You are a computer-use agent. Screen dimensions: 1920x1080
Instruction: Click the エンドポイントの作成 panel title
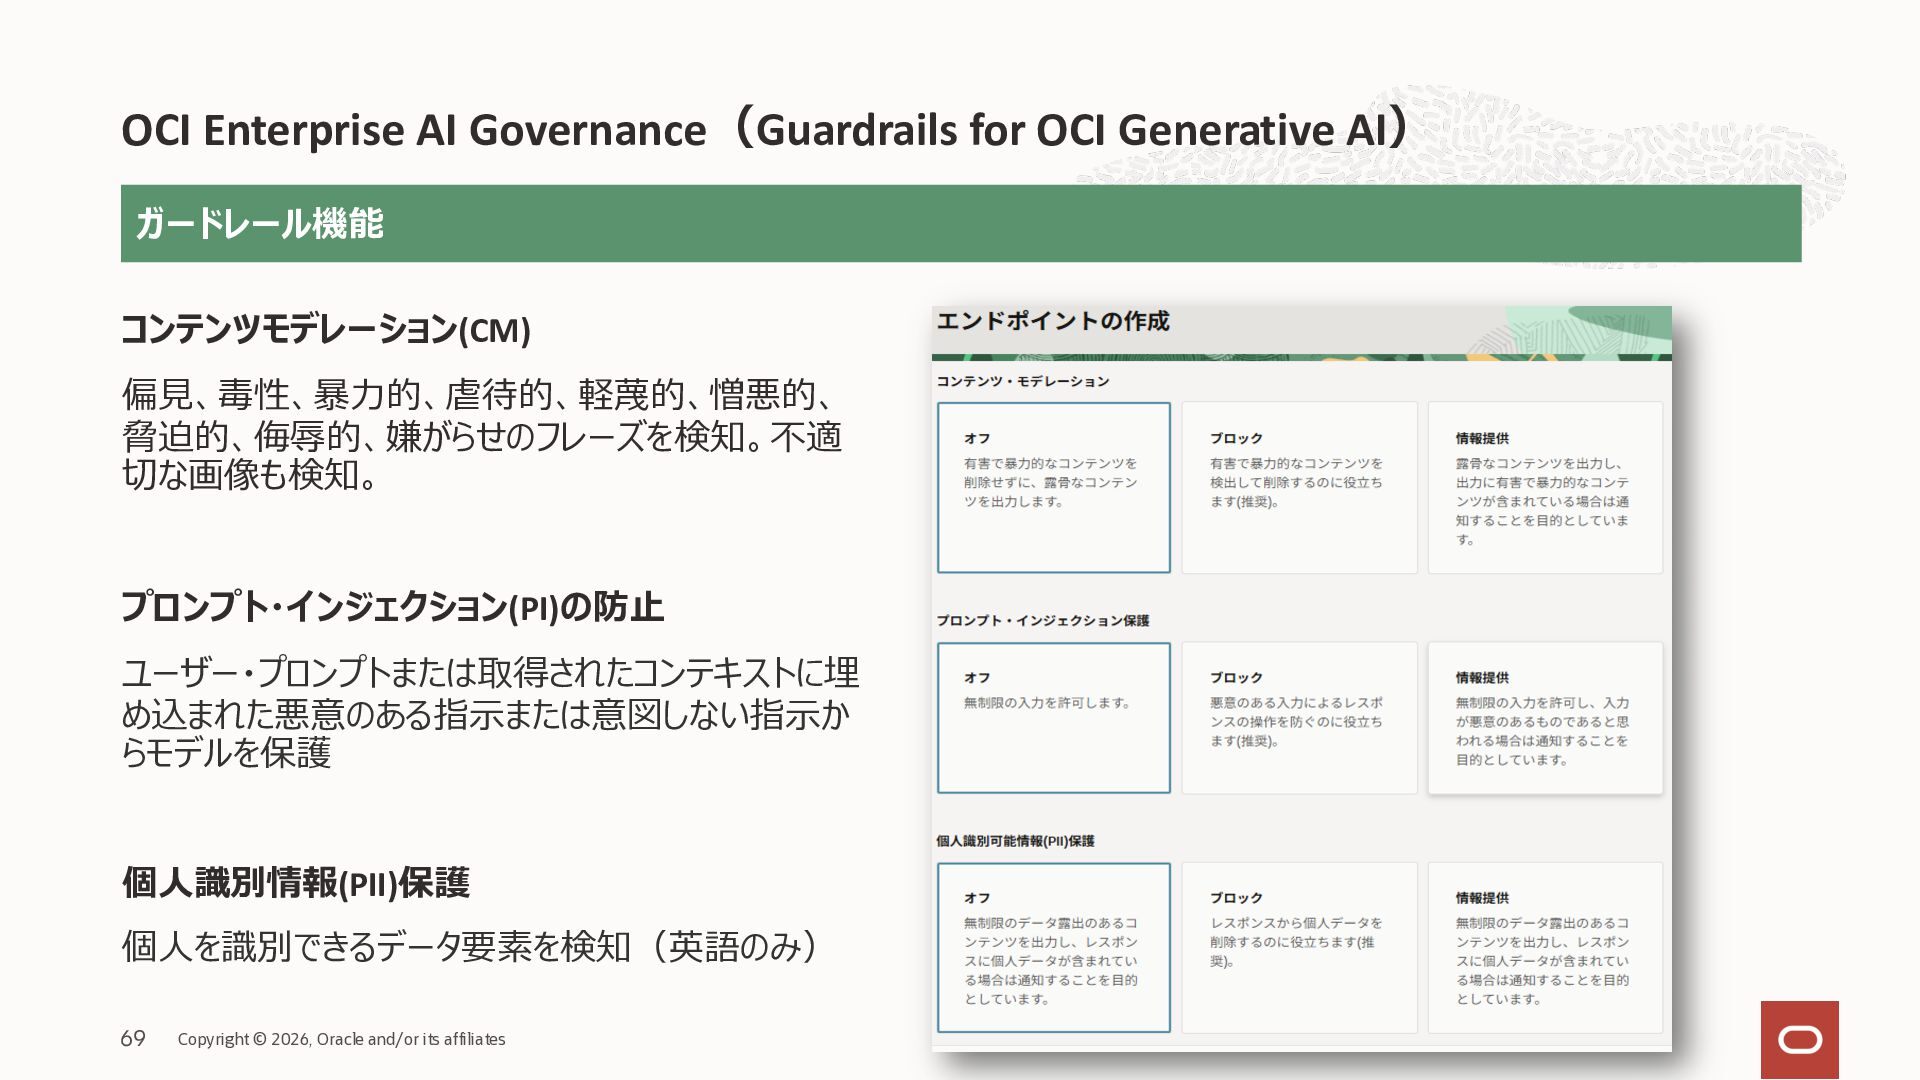click(x=1053, y=321)
